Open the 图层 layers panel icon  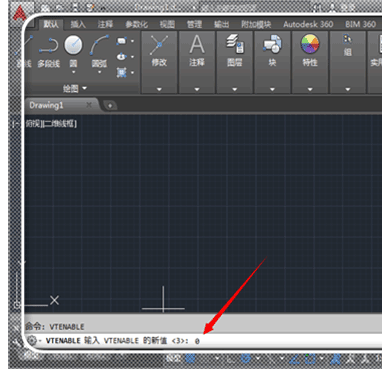point(235,50)
